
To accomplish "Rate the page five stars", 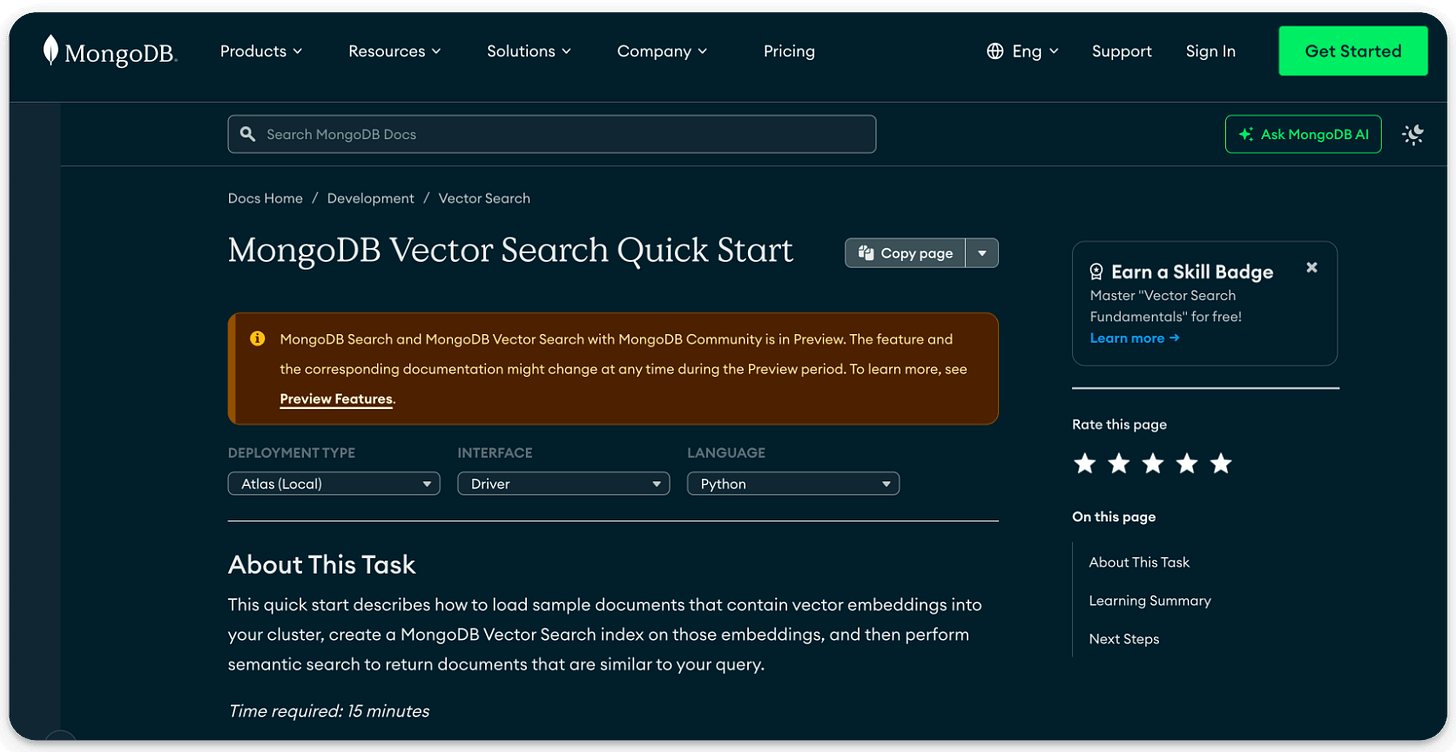I will coord(1221,463).
